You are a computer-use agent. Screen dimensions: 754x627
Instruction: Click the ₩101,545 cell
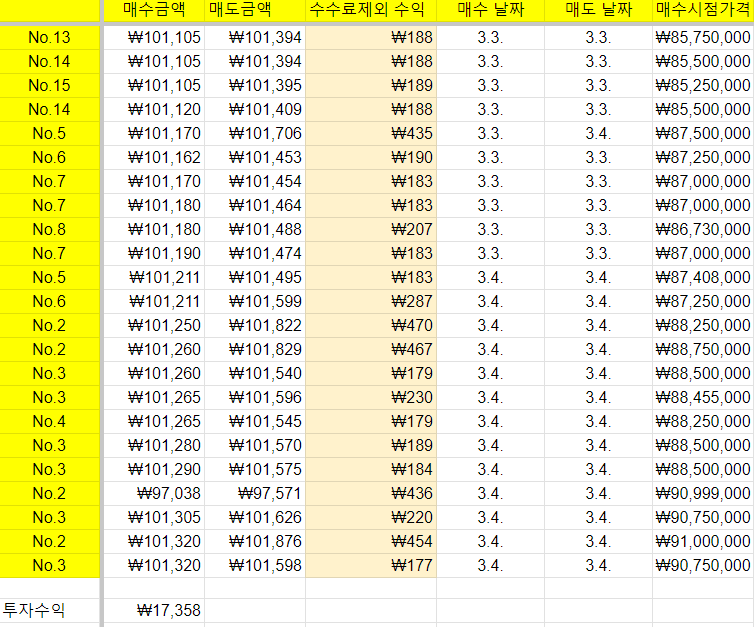pos(255,421)
